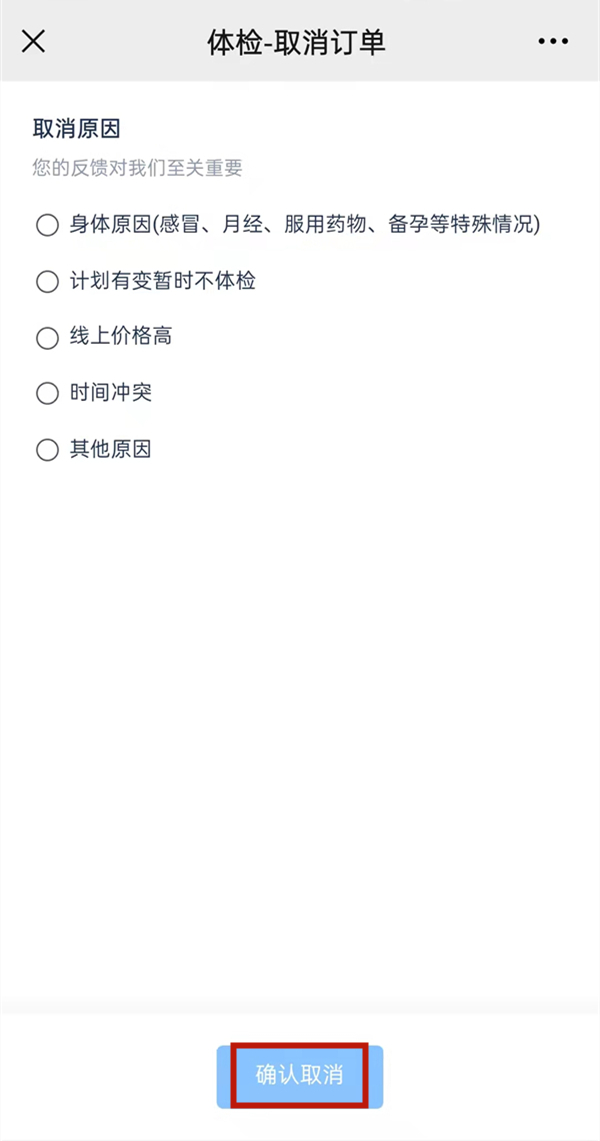Screen dimensions: 600x1141
Task: Click the 计划有变暂时不体检 option text
Action: (x=162, y=281)
